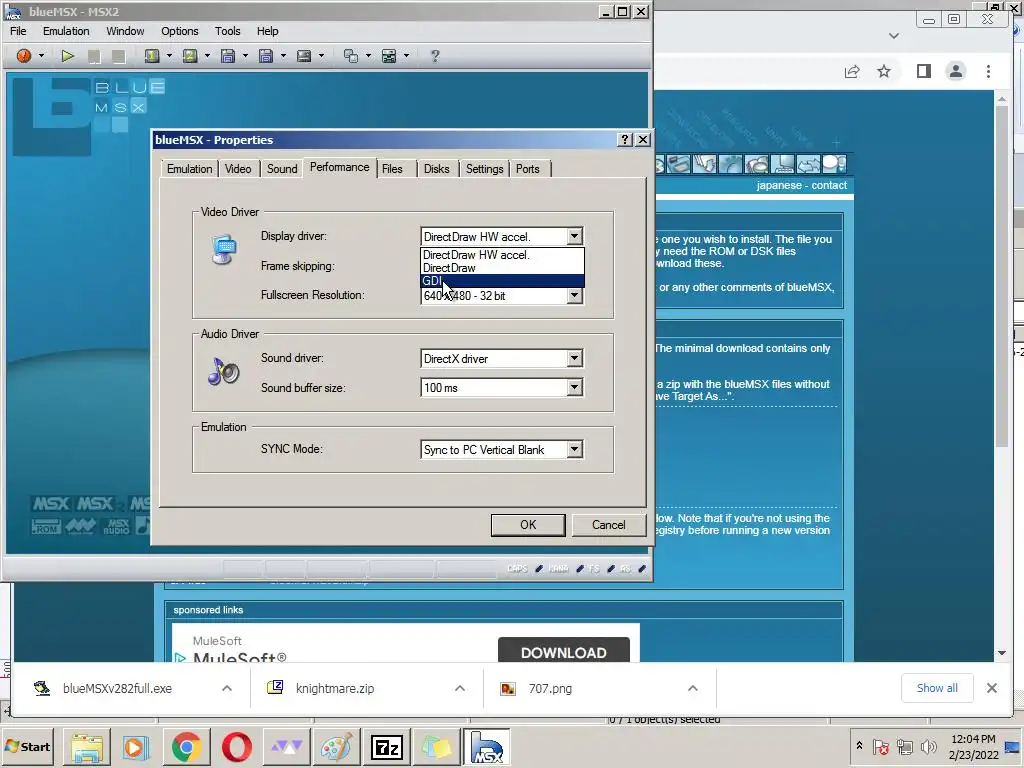Screen dimensions: 1024x768
Task: Open Fullscreen Resolution dropdown arrow
Action: click(x=574, y=296)
